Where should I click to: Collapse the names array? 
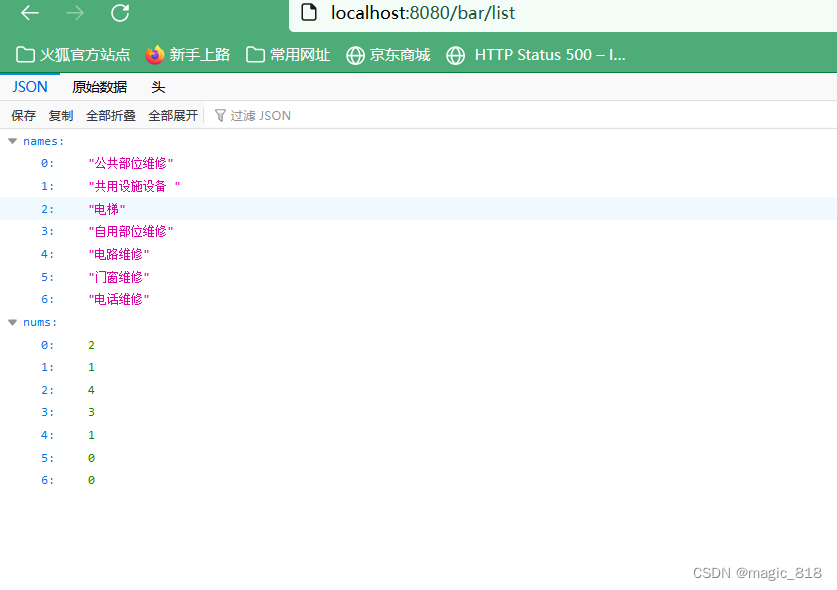13,141
